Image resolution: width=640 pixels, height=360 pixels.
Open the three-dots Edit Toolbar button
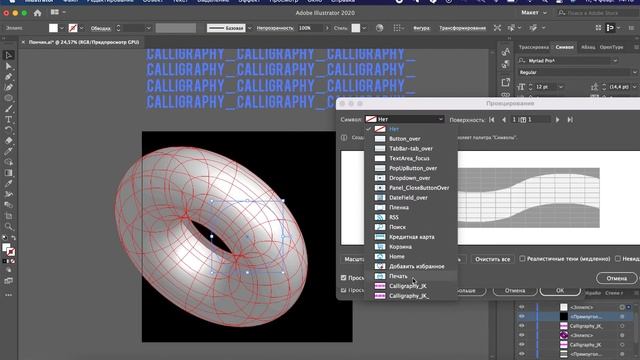[x=9, y=295]
